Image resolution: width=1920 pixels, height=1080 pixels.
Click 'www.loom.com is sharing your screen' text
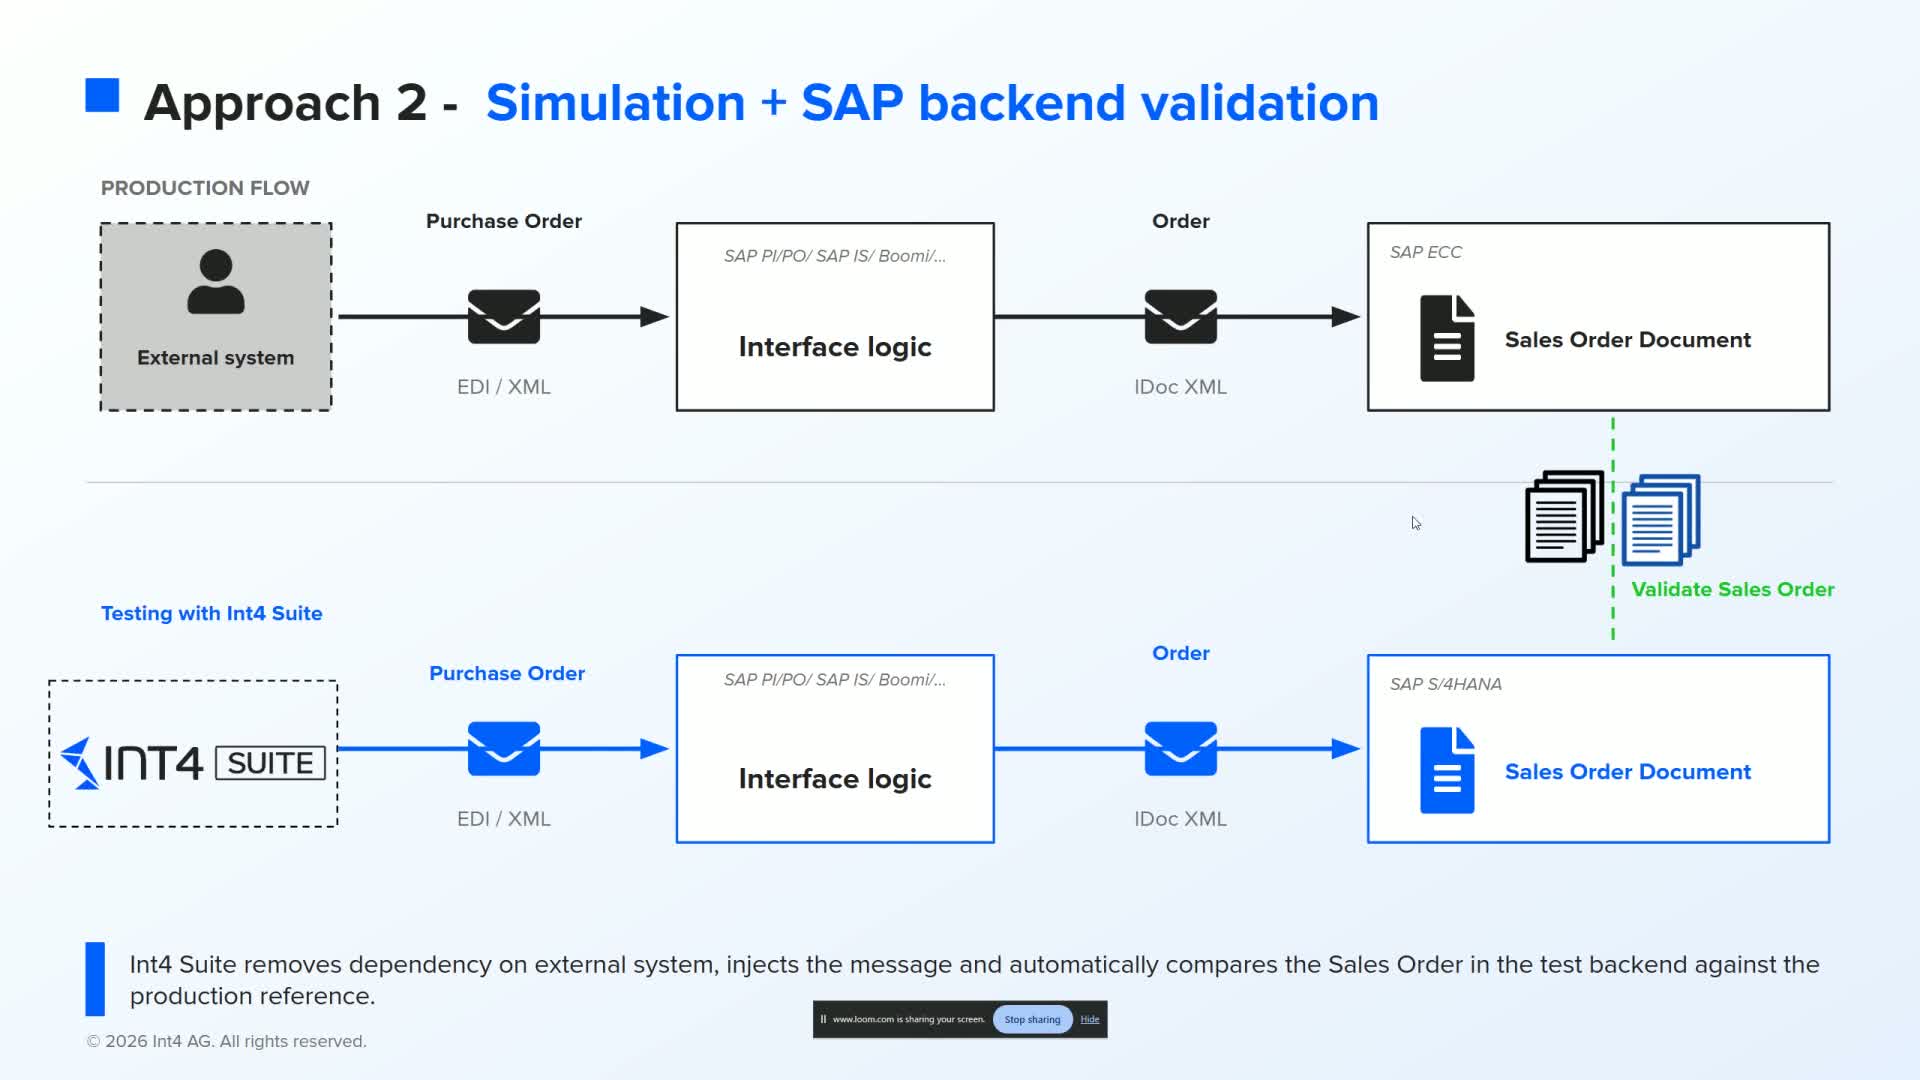point(908,1019)
